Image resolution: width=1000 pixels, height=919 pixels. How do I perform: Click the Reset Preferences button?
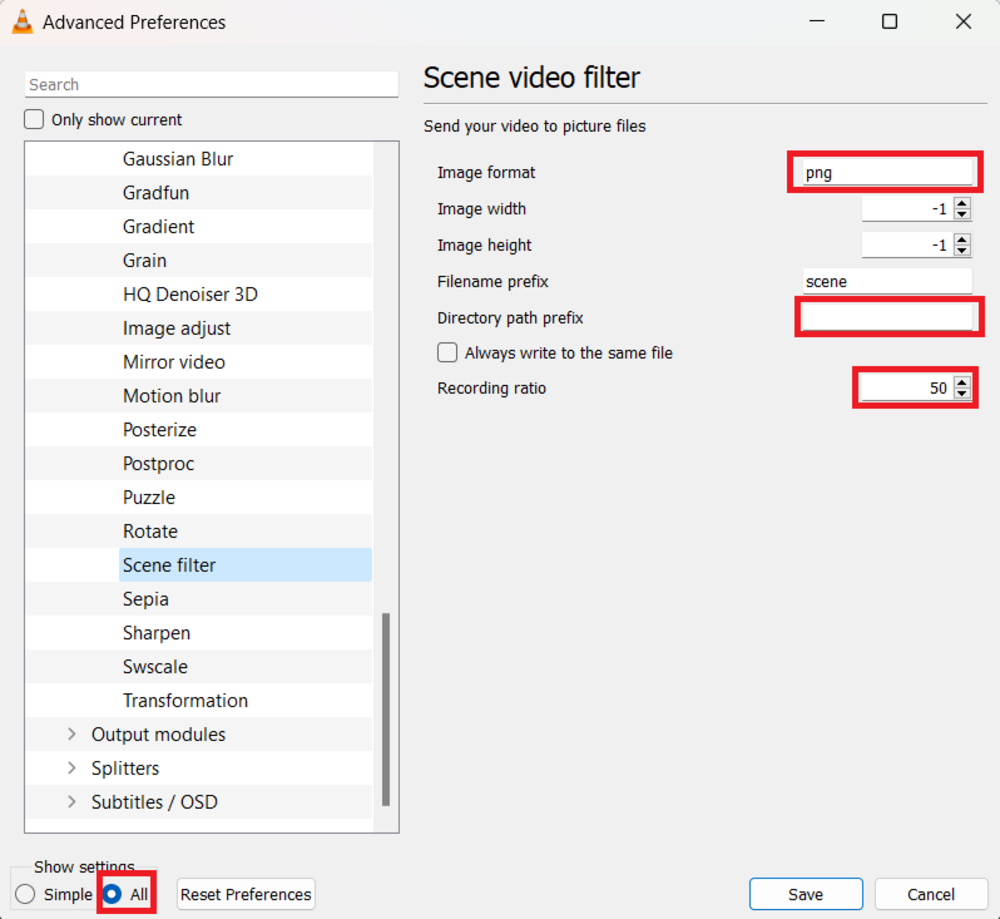(246, 894)
